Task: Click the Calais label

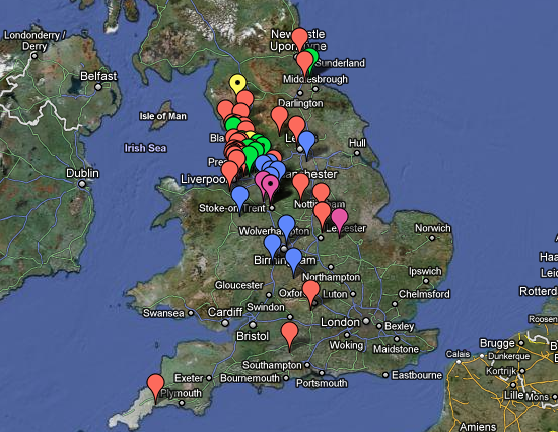Action: click(458, 354)
